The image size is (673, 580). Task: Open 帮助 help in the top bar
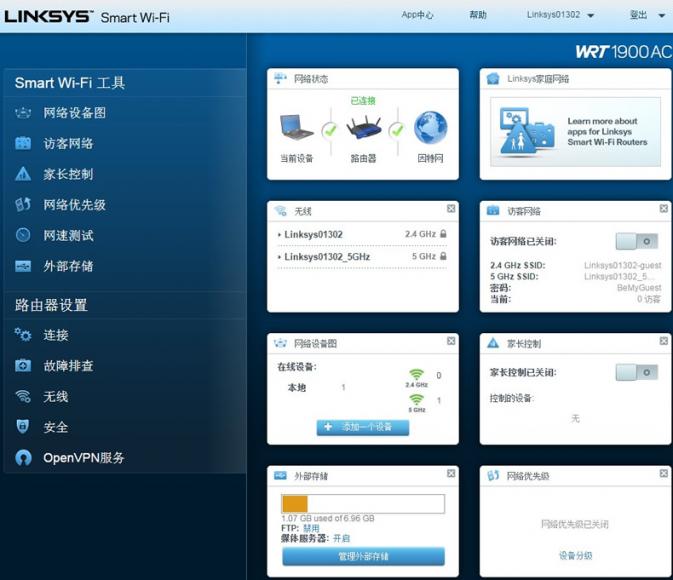[478, 15]
